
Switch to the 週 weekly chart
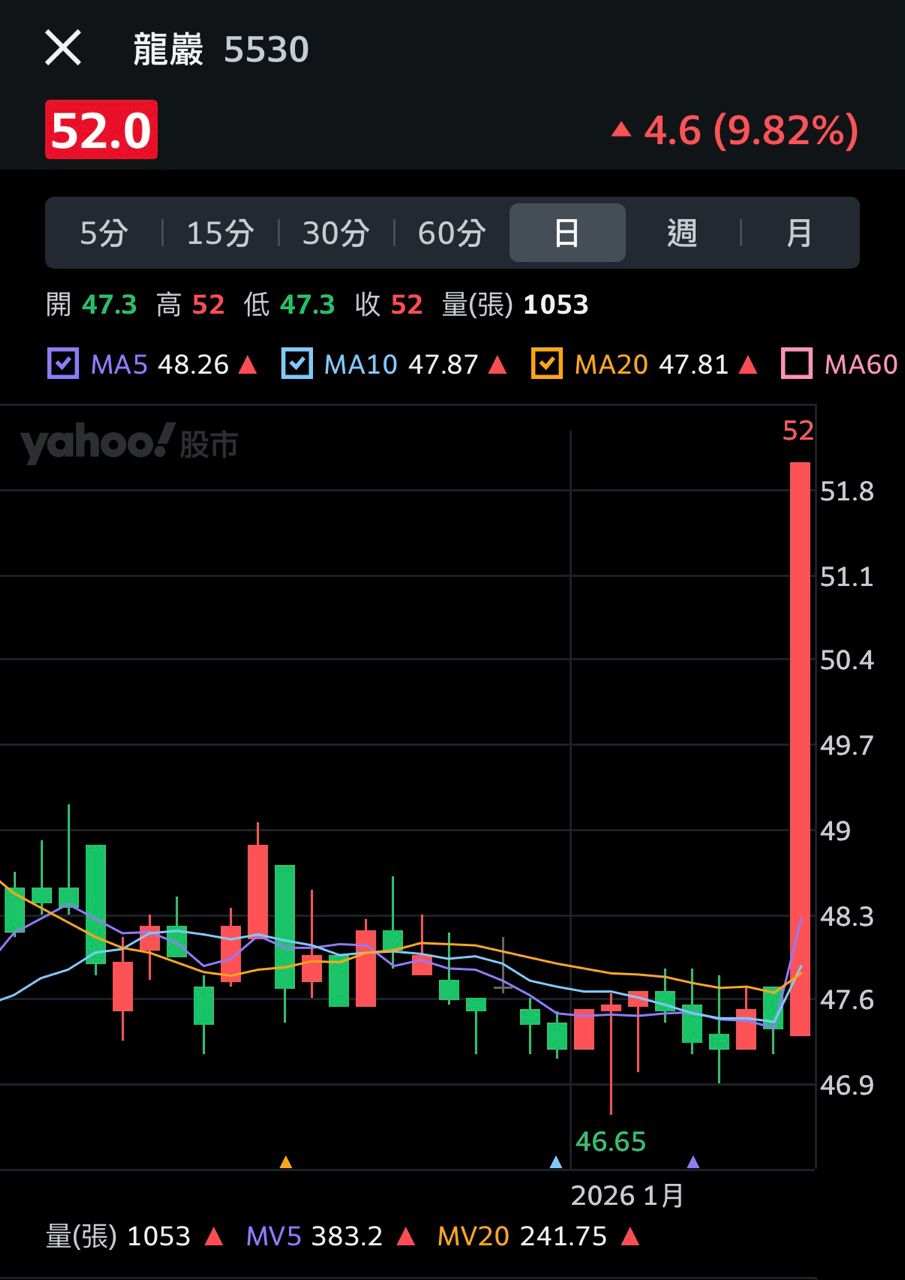click(x=682, y=233)
